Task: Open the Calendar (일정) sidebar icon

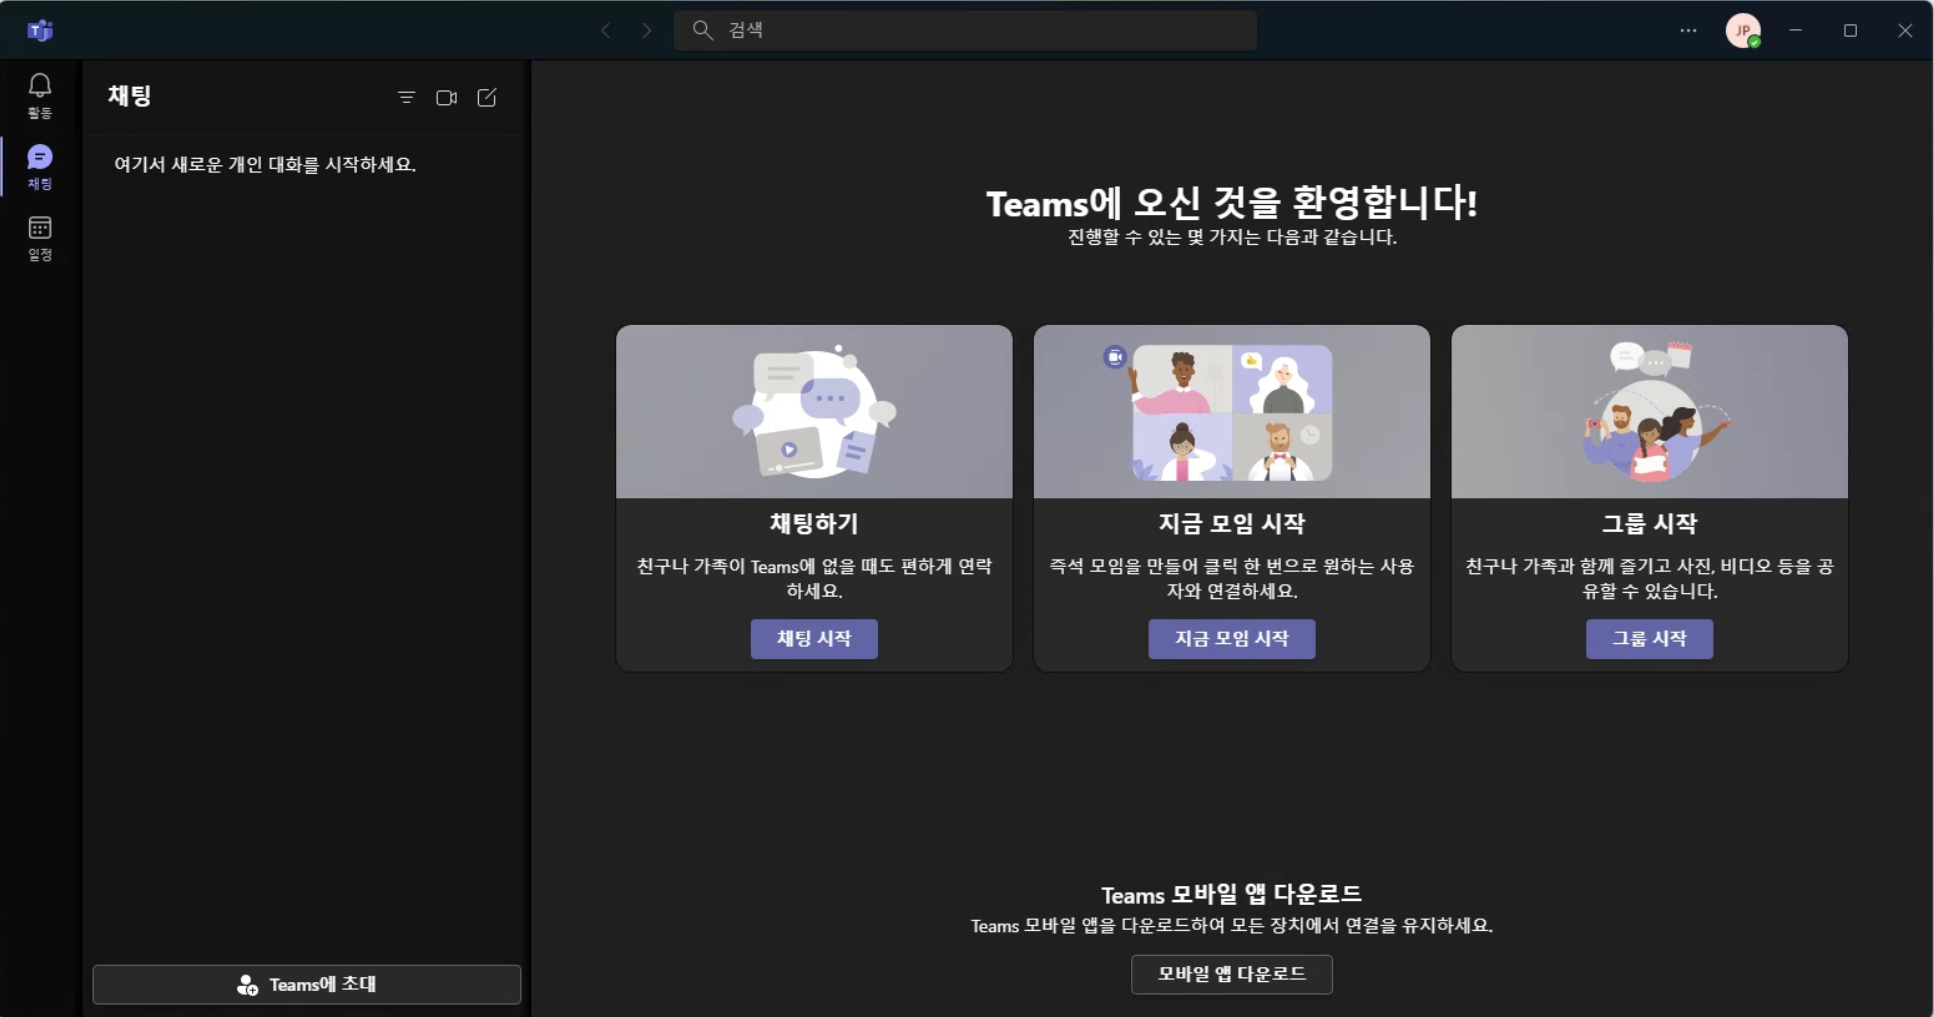Action: 40,238
